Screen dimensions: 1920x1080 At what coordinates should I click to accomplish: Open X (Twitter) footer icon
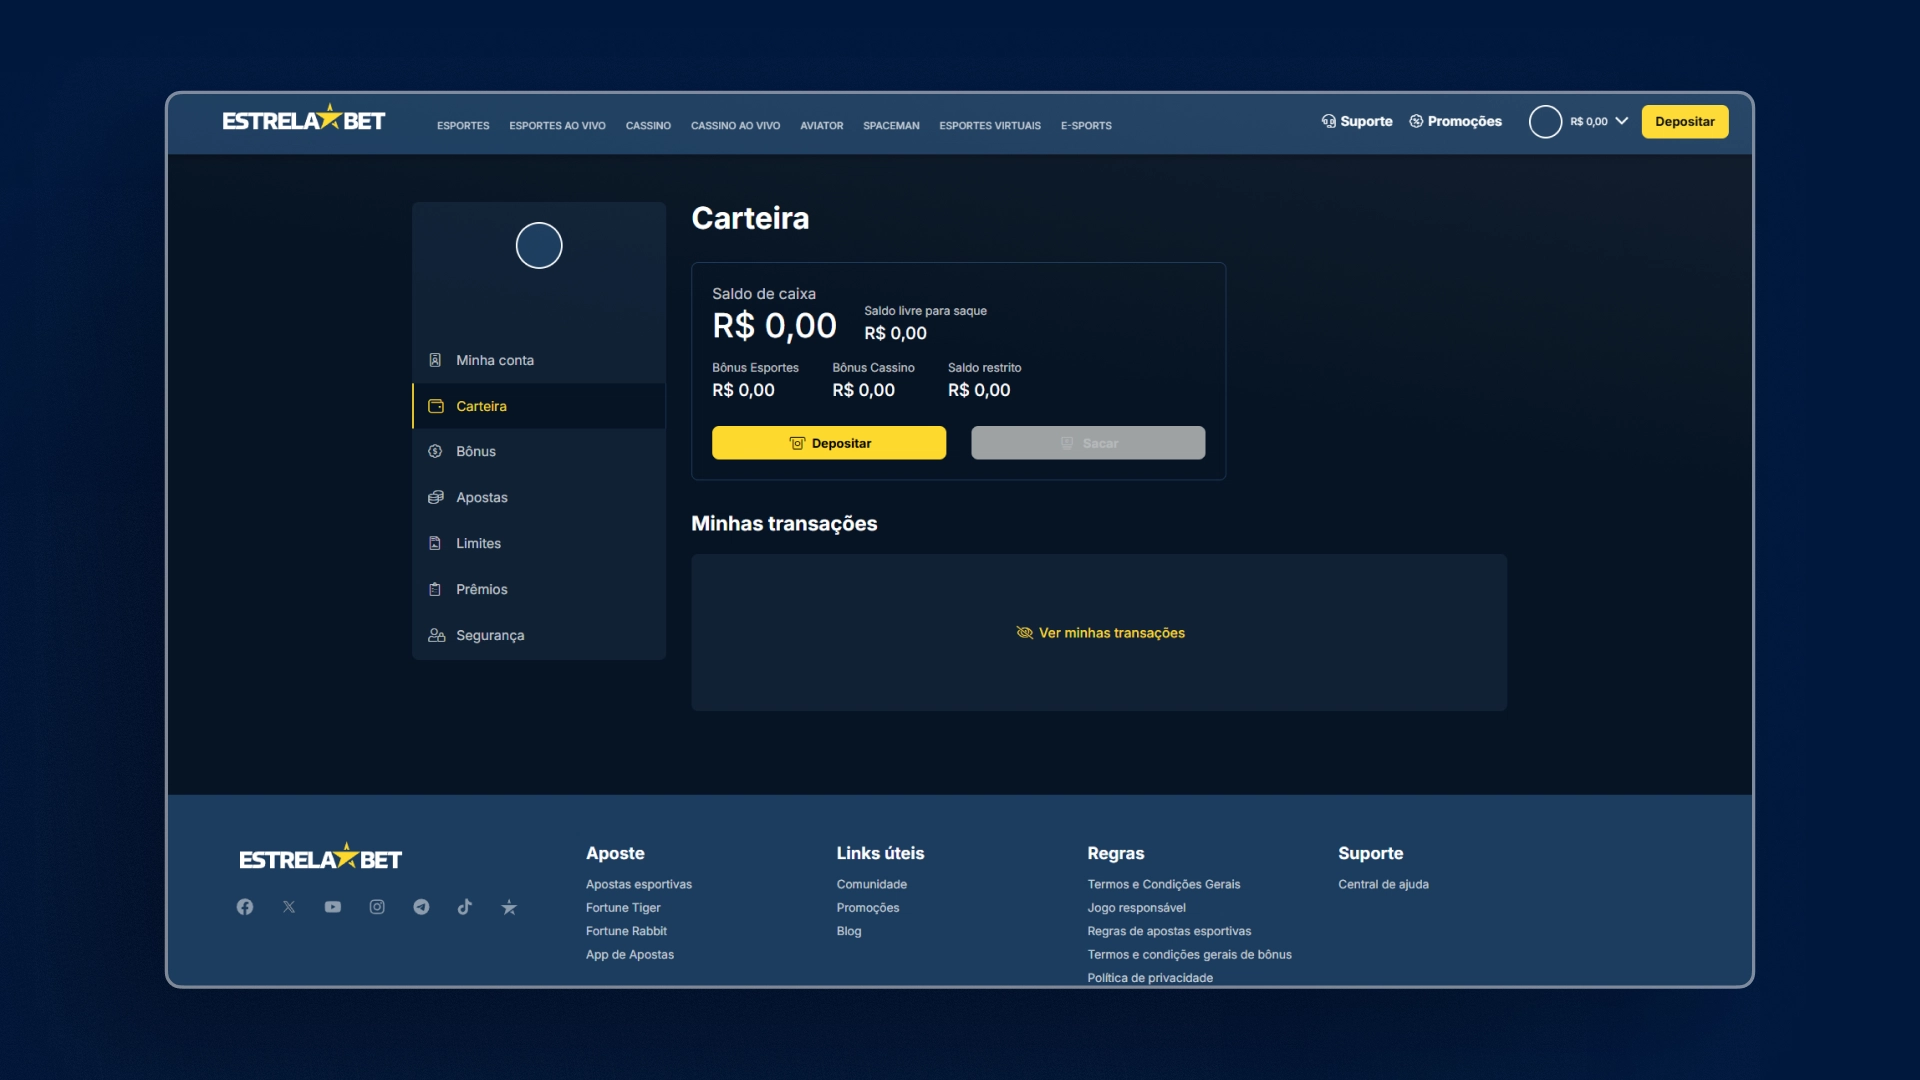[x=289, y=907]
